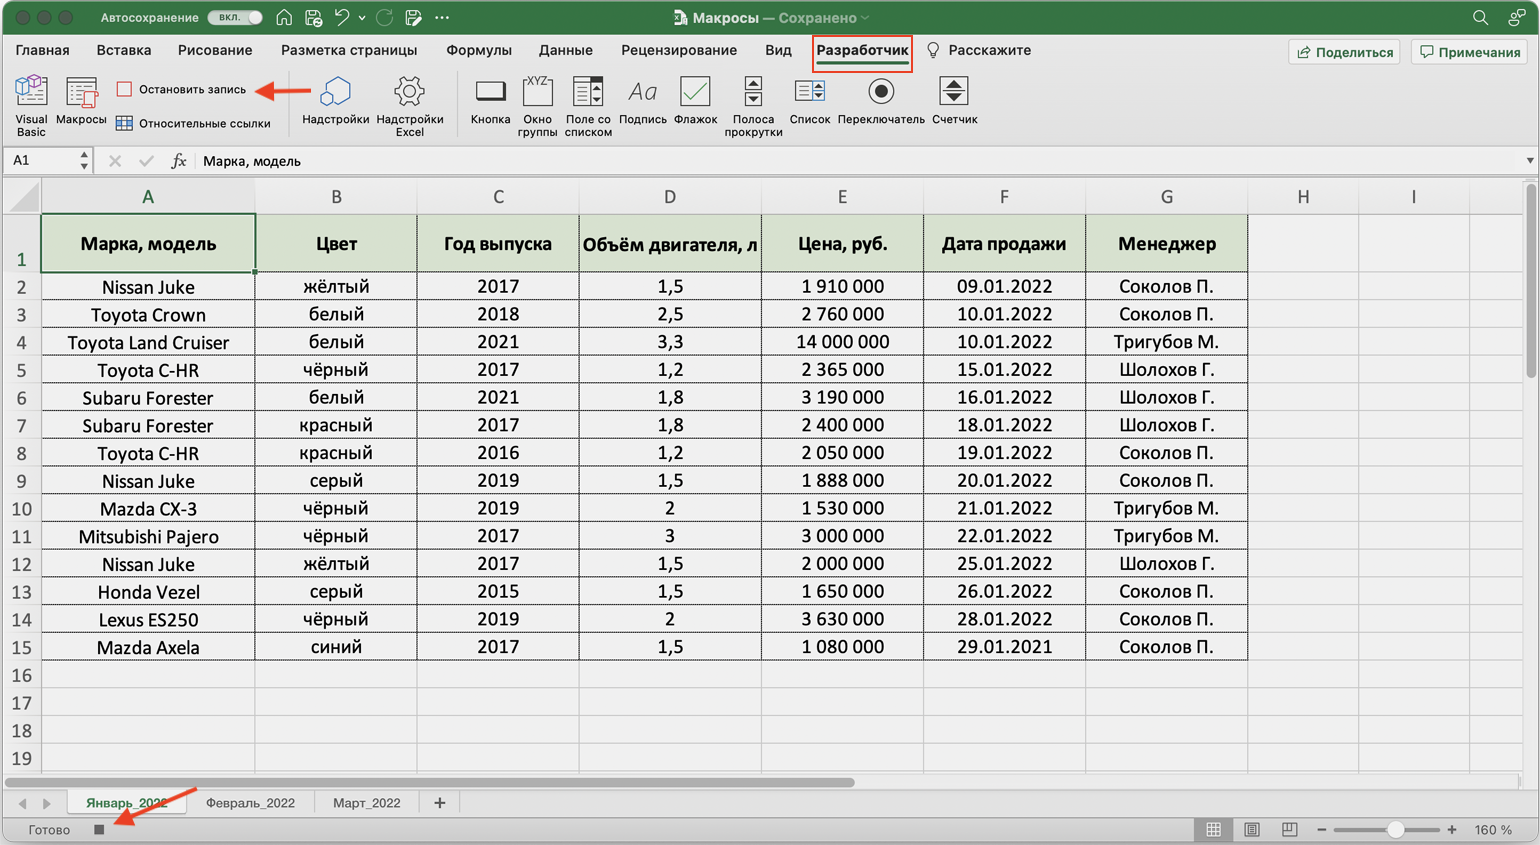Screen dimensions: 1540x845
Task: Insert a Подпись label control
Action: [642, 101]
